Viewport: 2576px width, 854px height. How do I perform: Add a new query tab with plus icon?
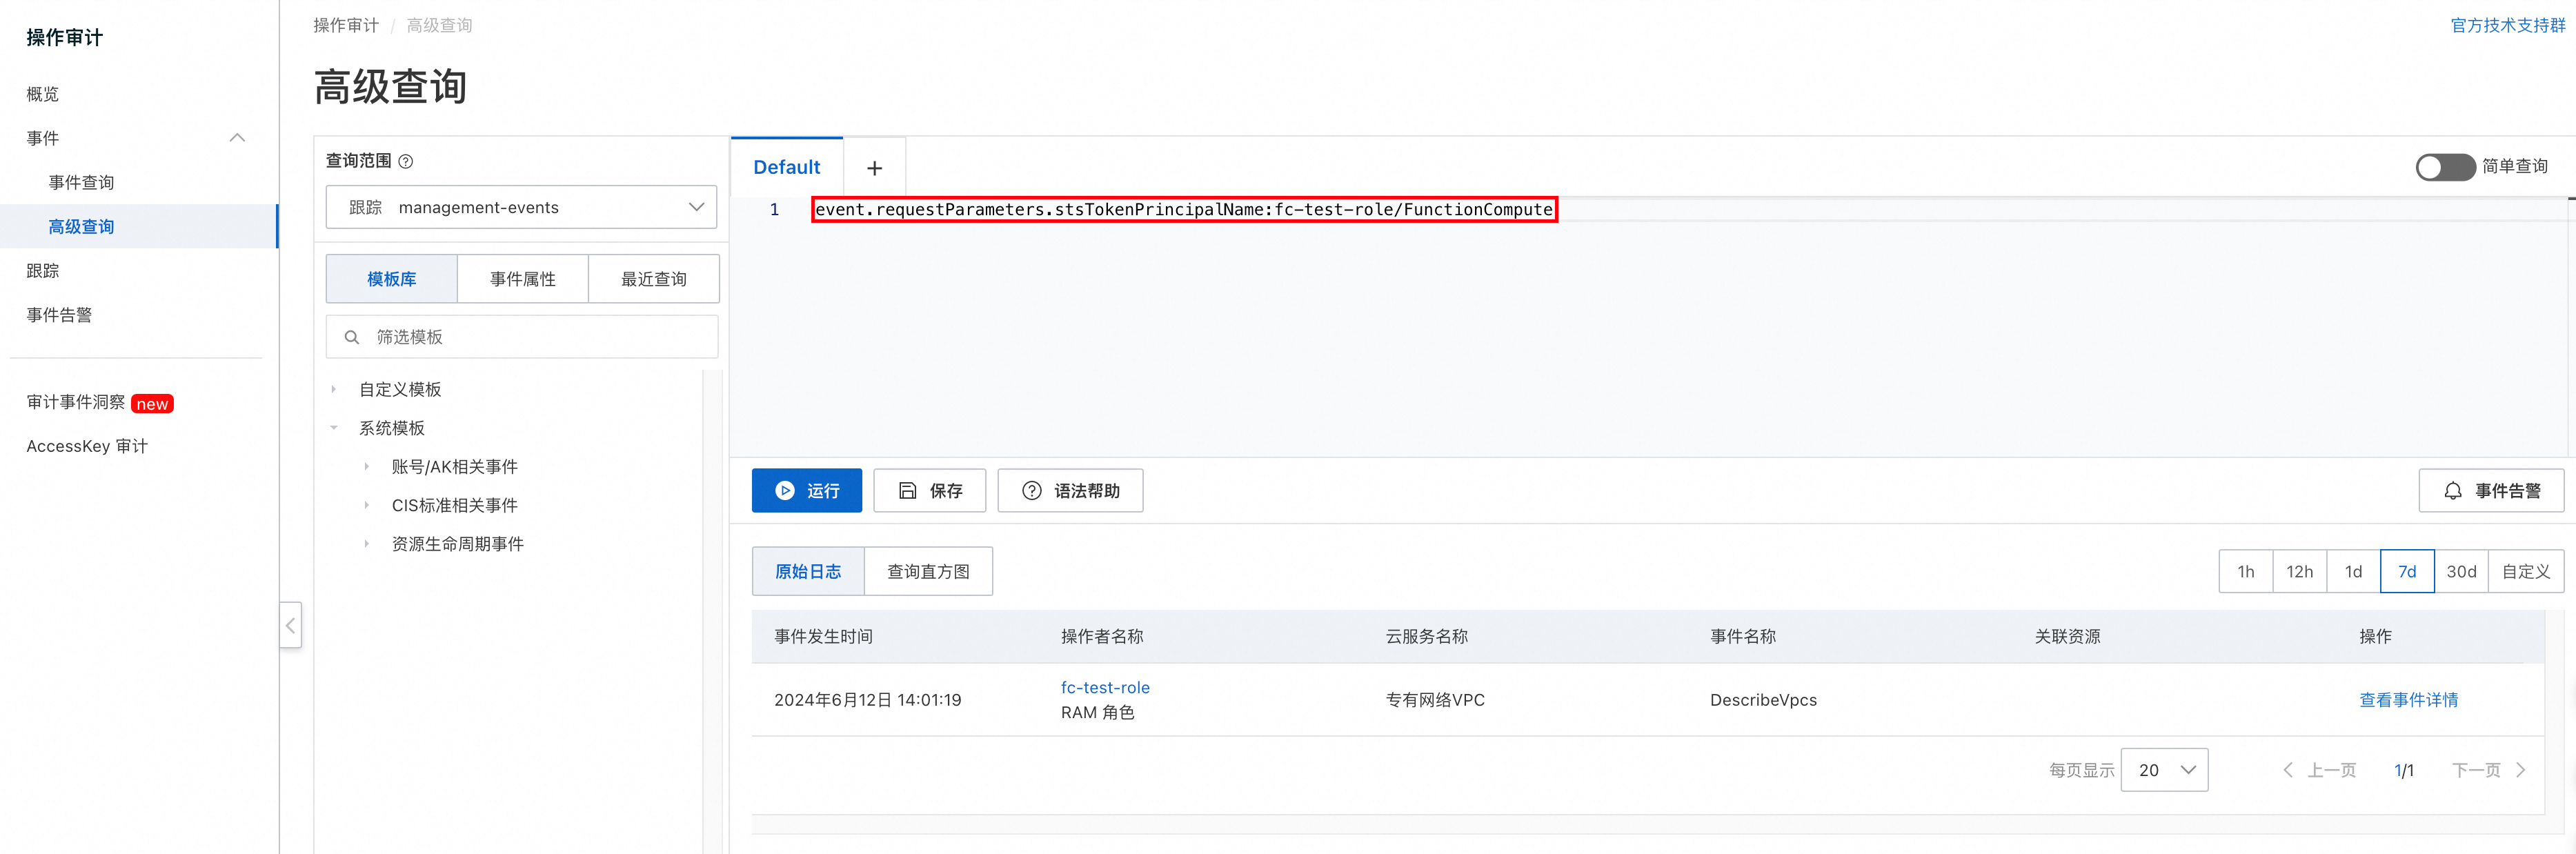tap(874, 168)
